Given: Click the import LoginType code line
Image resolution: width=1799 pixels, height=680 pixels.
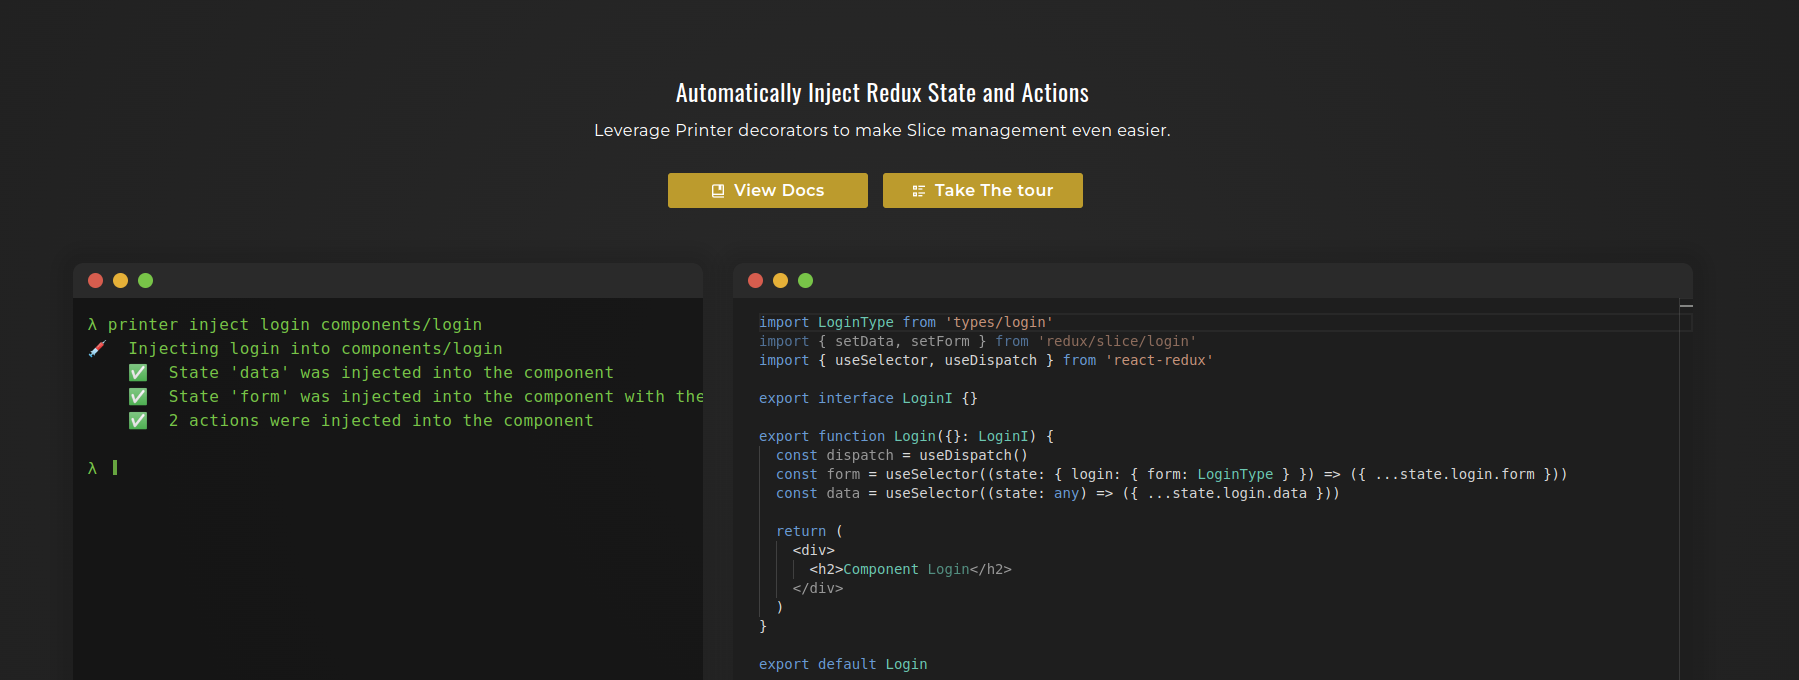Looking at the screenshot, I should click(905, 322).
